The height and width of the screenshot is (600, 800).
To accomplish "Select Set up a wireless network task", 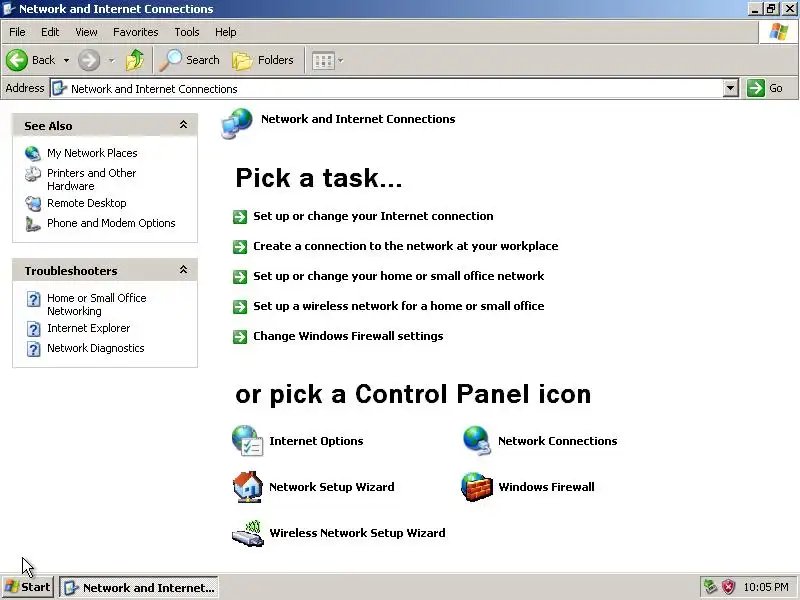I will tap(398, 306).
